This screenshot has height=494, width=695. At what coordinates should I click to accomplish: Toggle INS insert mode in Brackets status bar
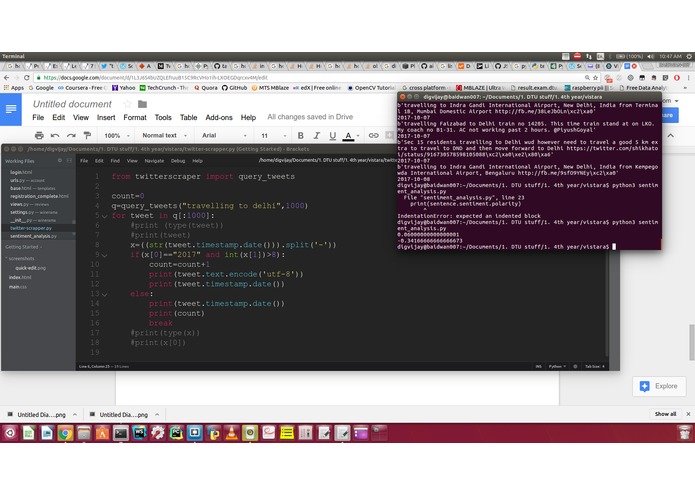pyautogui.click(x=539, y=366)
